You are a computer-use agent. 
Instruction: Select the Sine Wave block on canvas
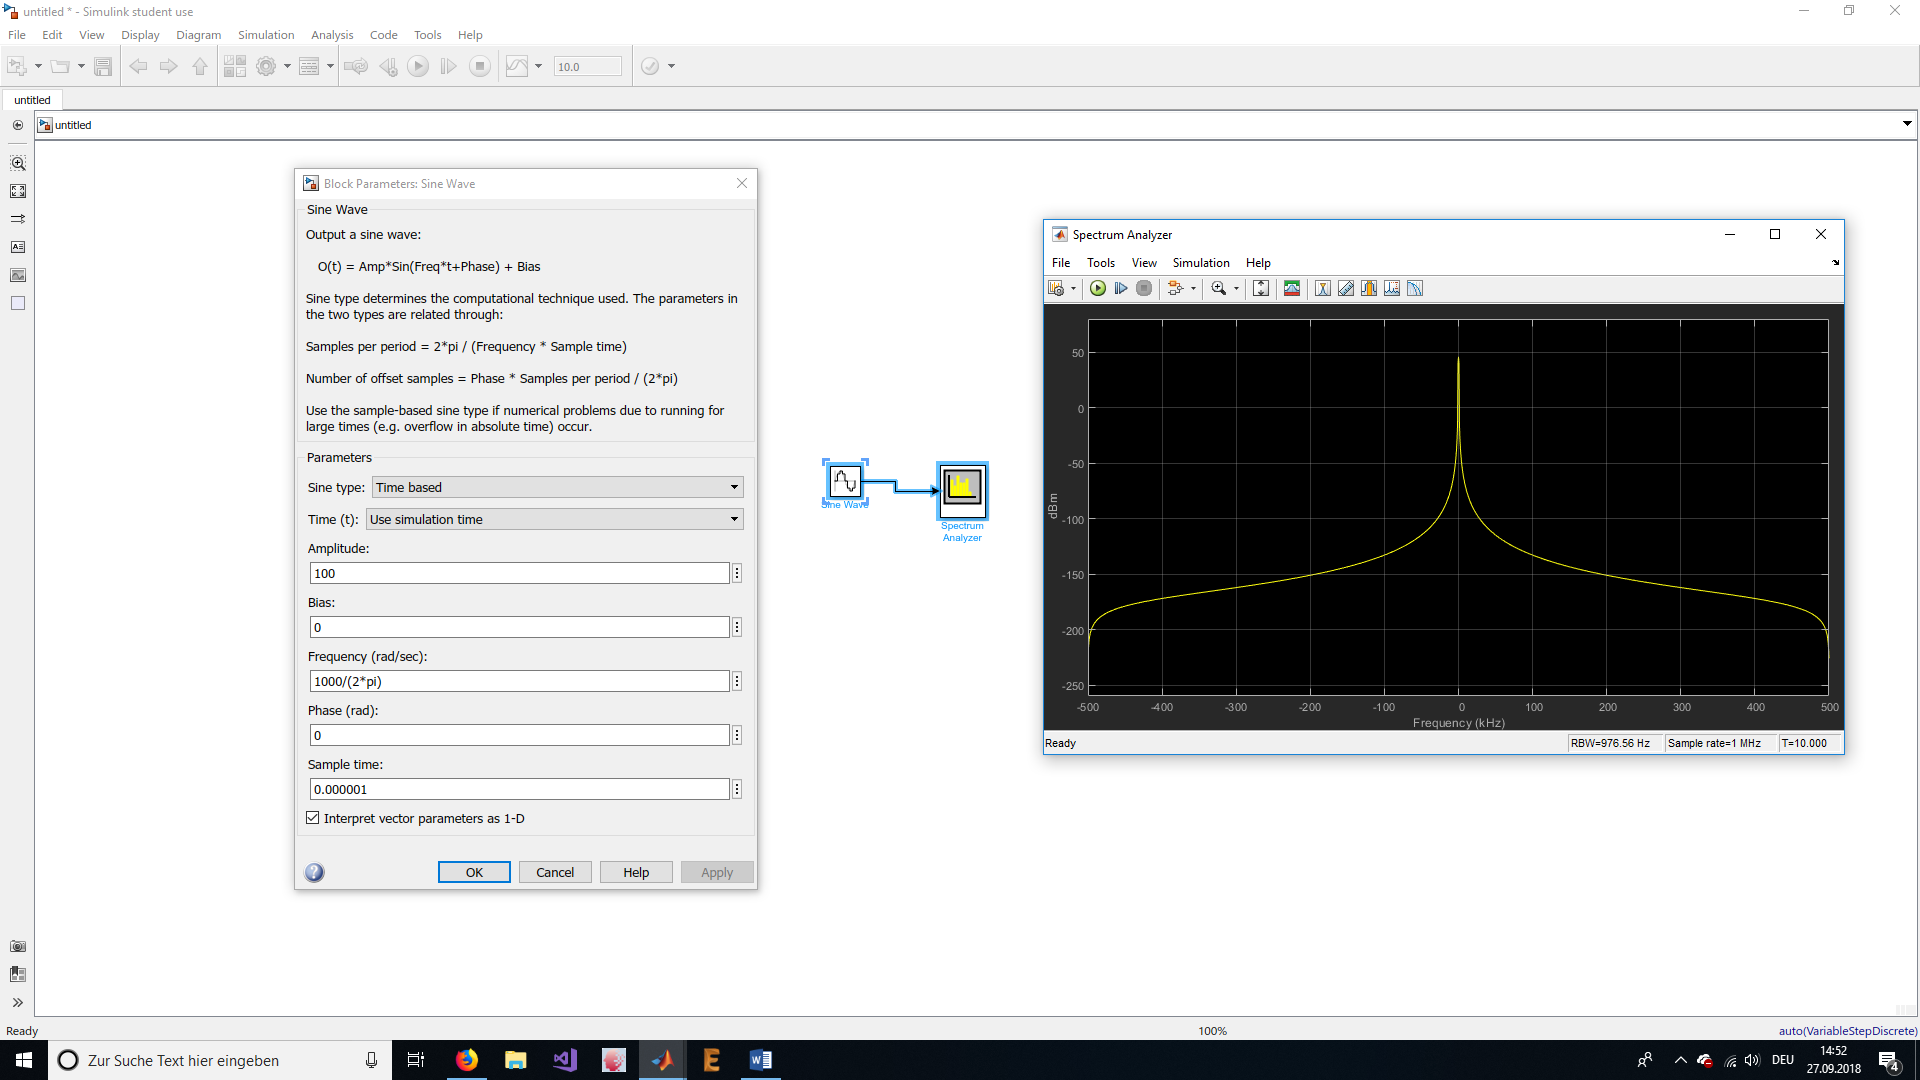click(845, 482)
